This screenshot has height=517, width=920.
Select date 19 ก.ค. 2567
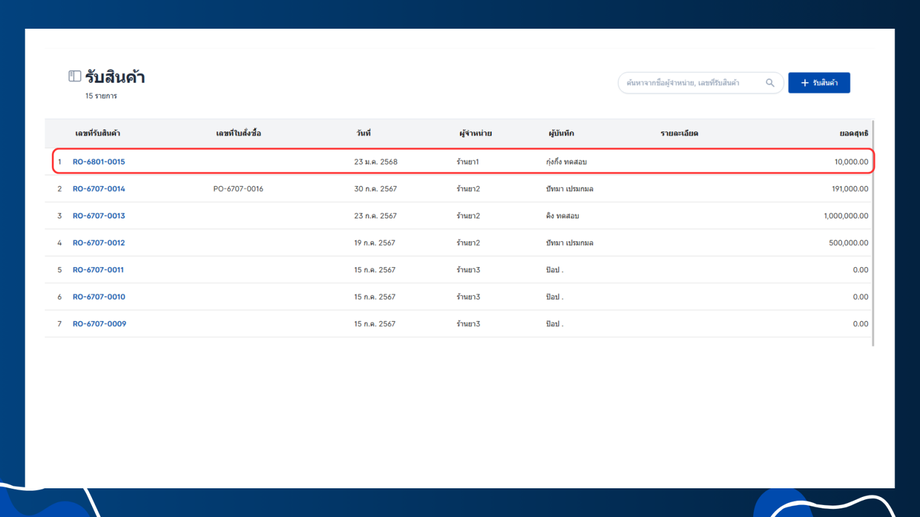374,243
